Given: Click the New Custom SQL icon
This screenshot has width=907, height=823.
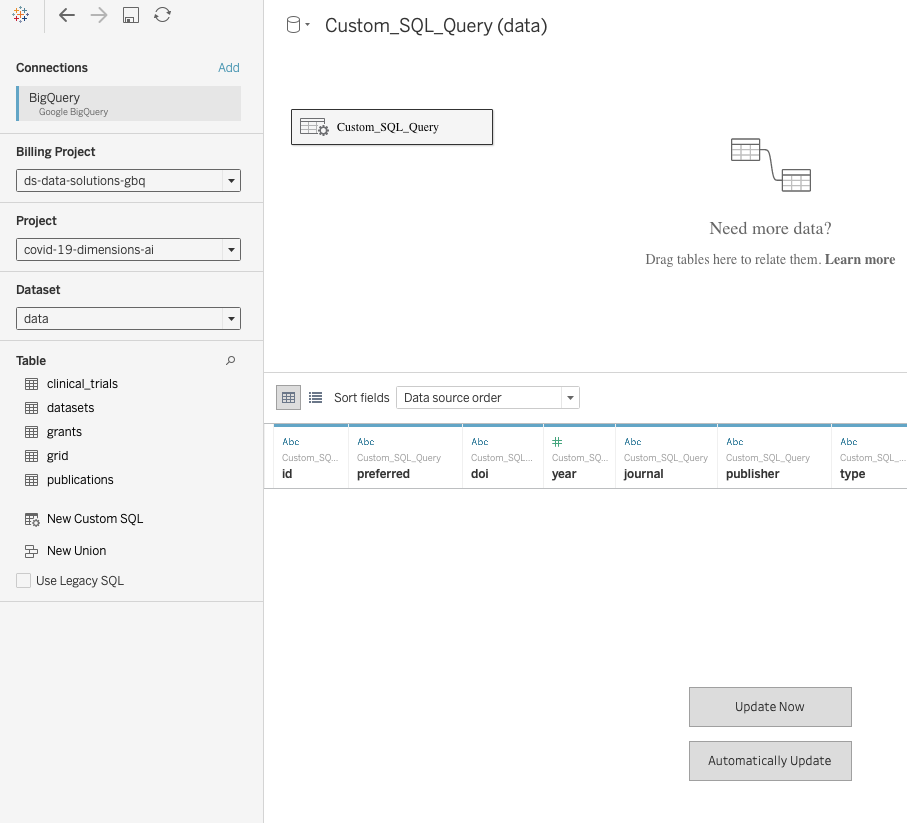Looking at the screenshot, I should (32, 519).
